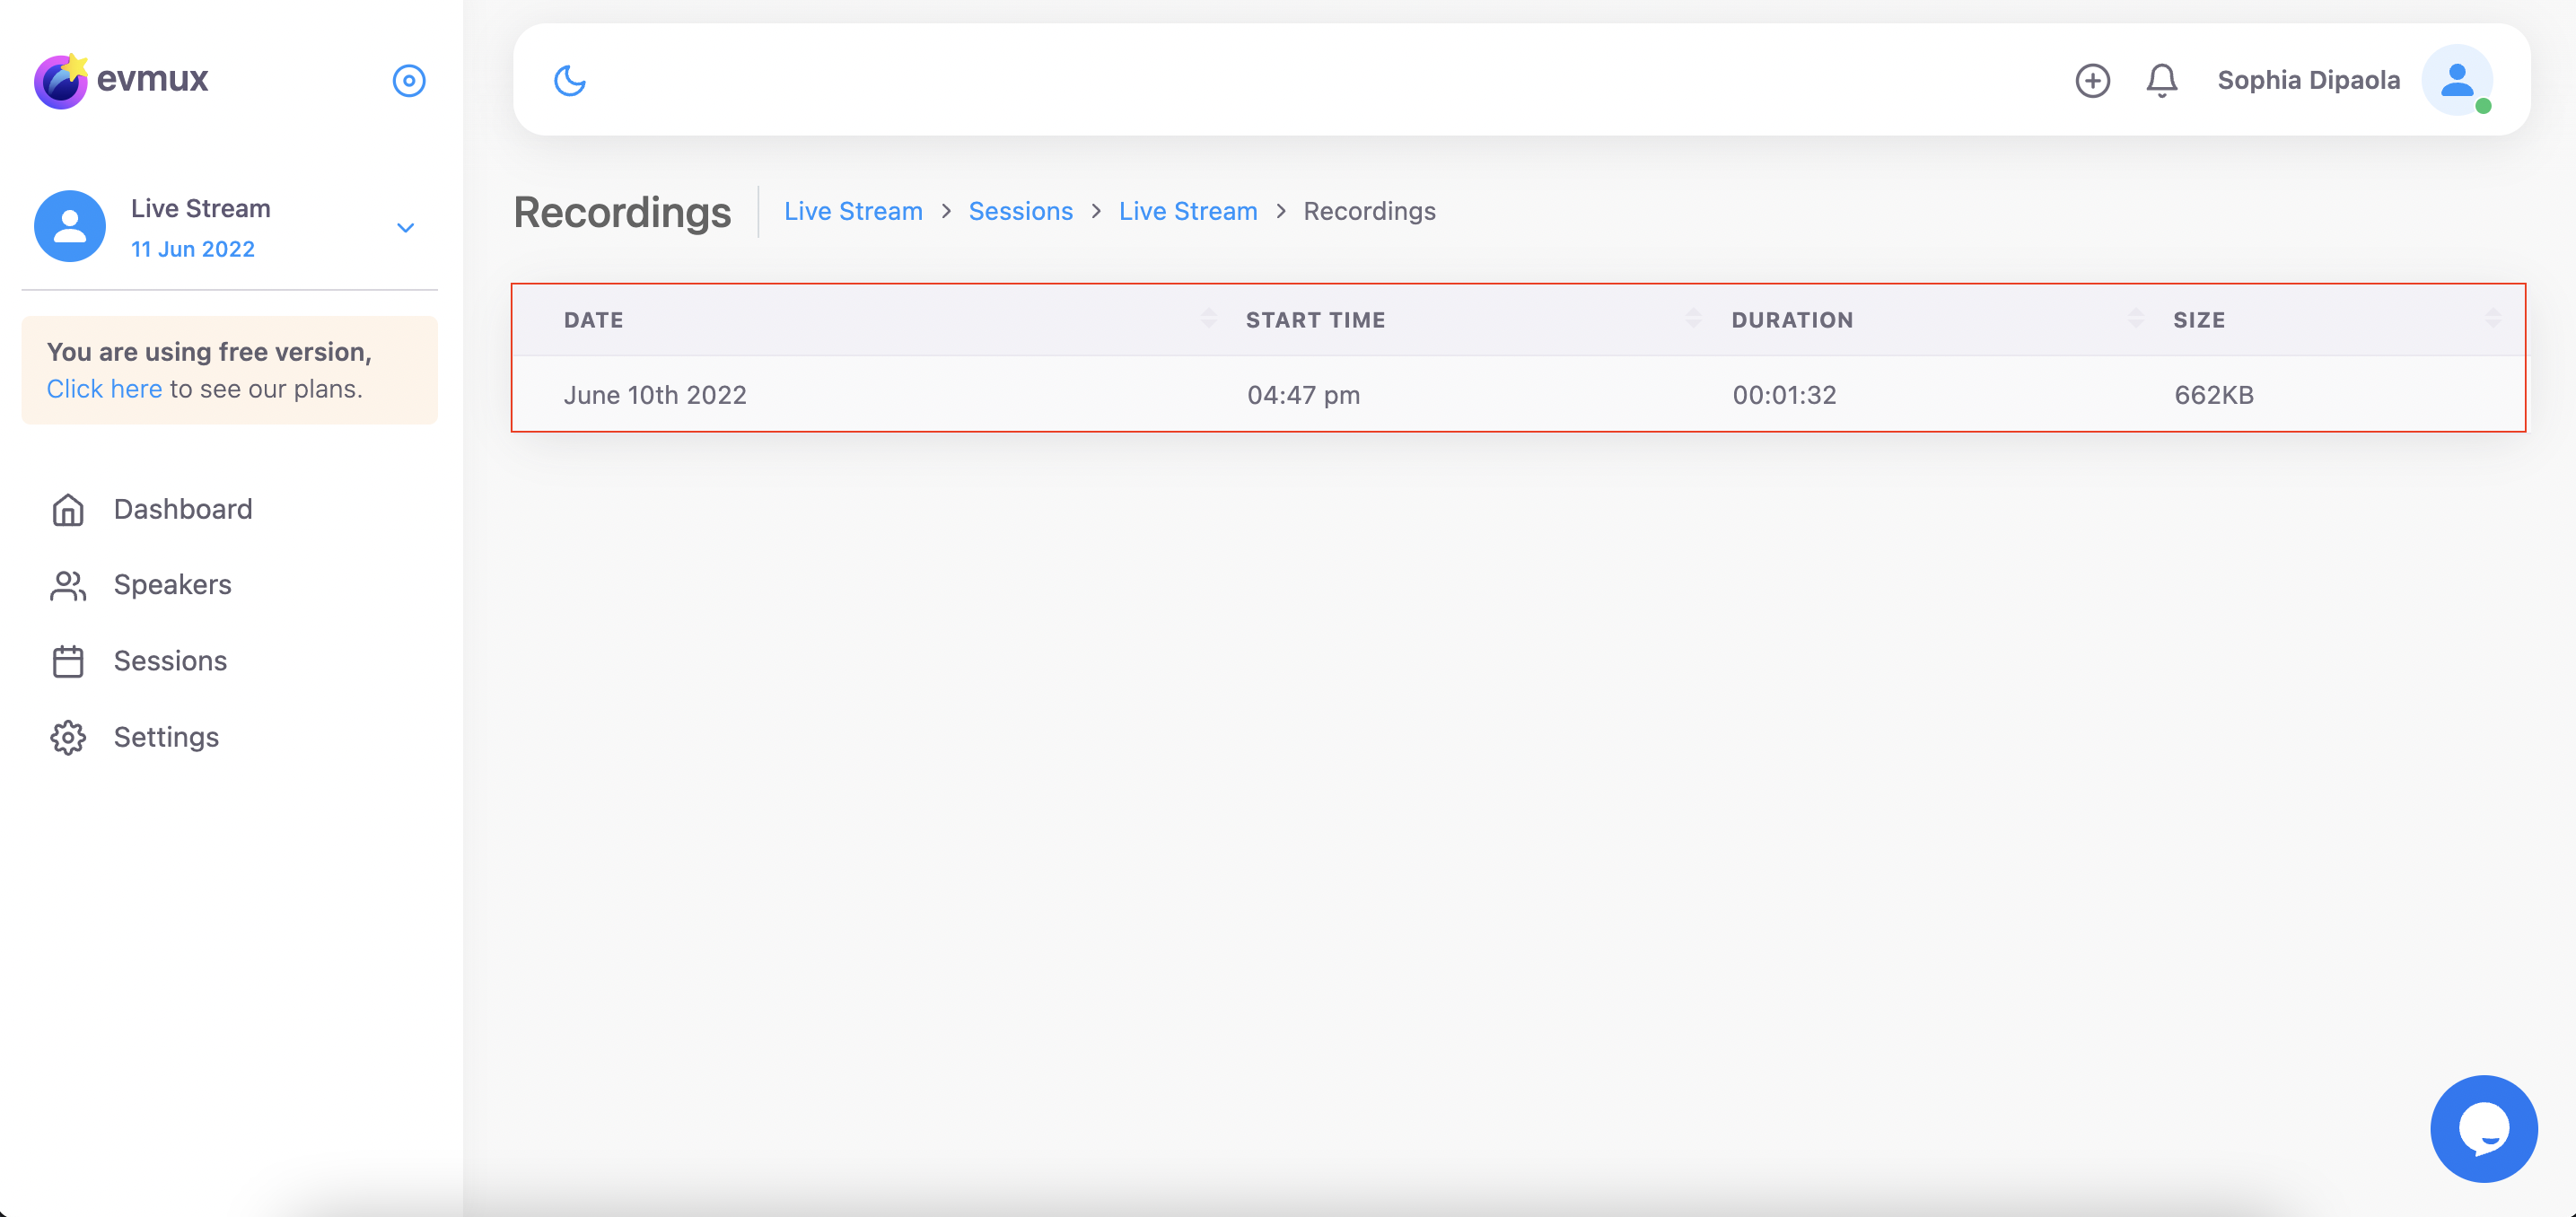2576x1217 pixels.
Task: Sort by DATE column header
Action: 594,320
